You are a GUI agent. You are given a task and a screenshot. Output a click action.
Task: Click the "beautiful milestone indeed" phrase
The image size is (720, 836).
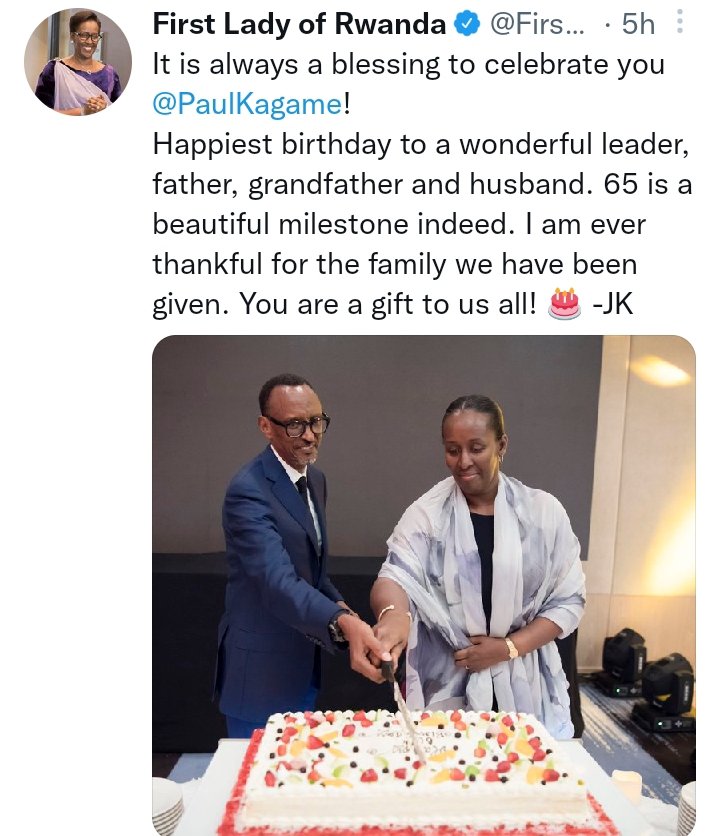[330, 224]
